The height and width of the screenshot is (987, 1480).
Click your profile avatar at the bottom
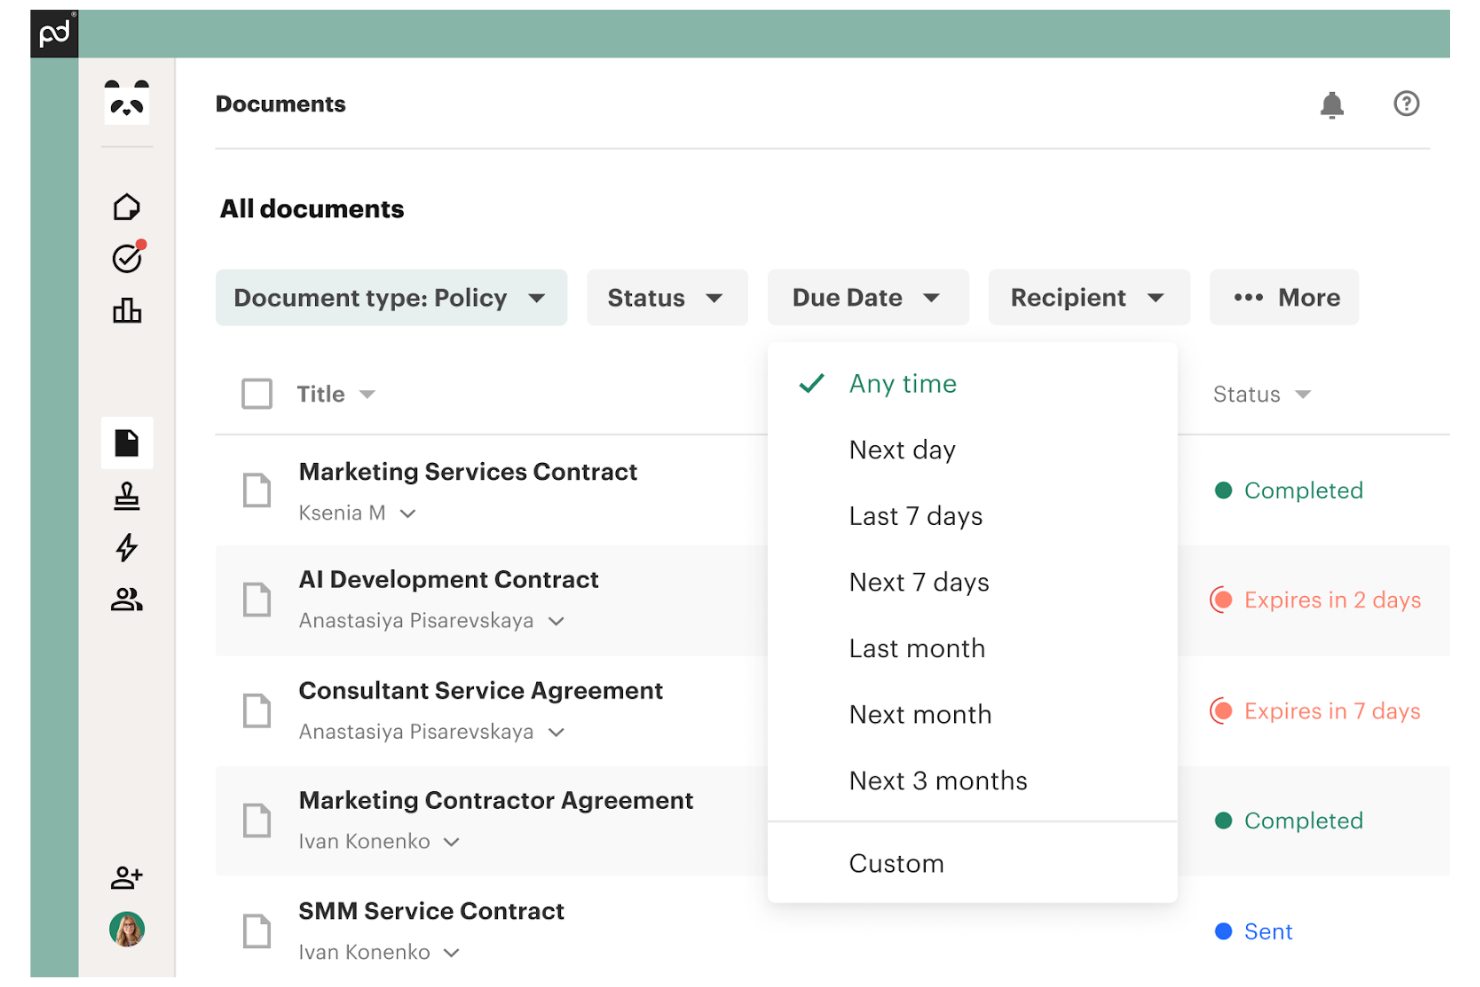tap(126, 929)
